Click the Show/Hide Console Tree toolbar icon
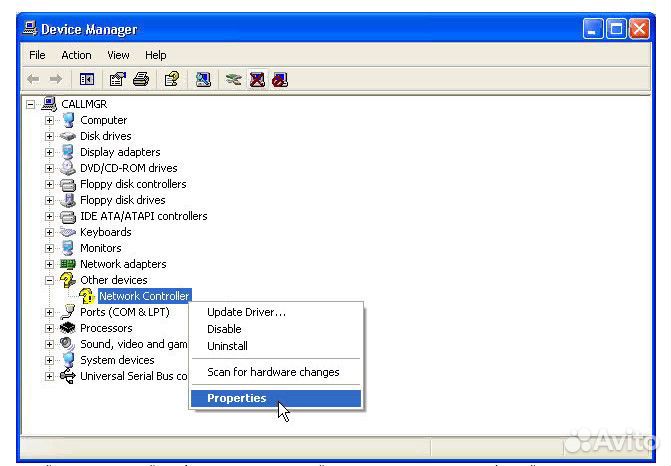671x466 pixels. coord(87,80)
